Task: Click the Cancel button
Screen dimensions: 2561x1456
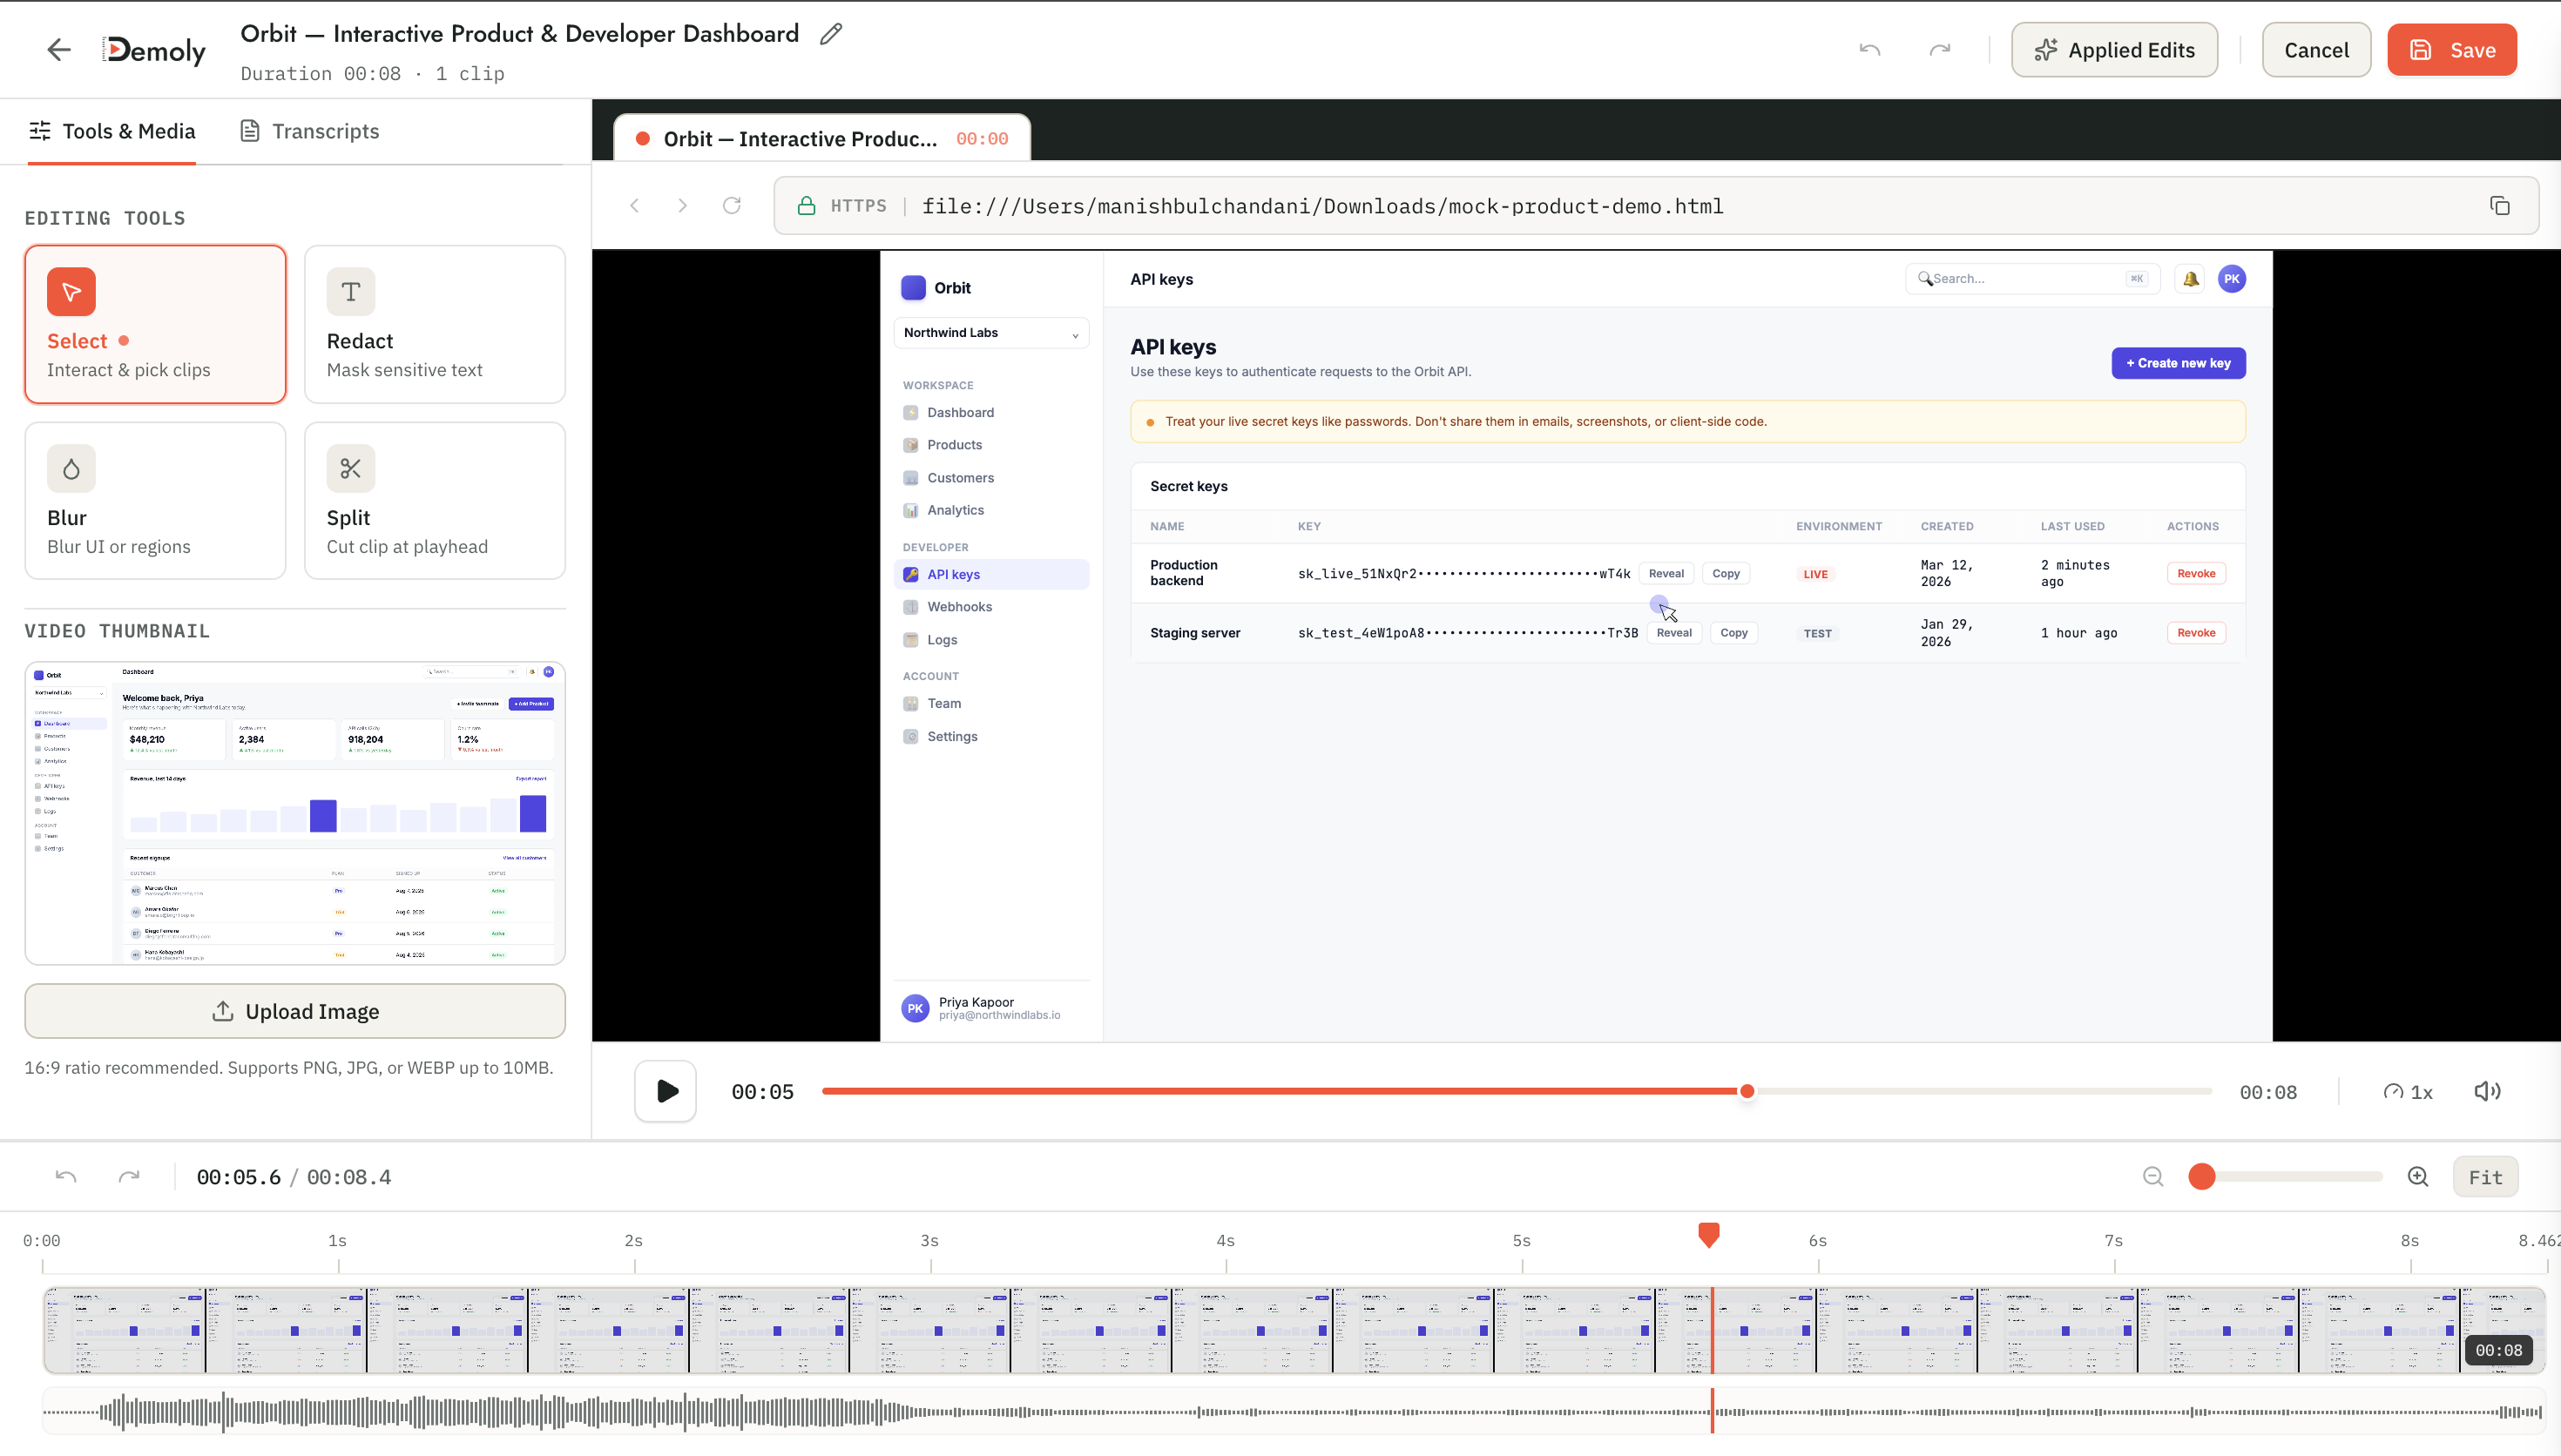Action: point(2316,50)
